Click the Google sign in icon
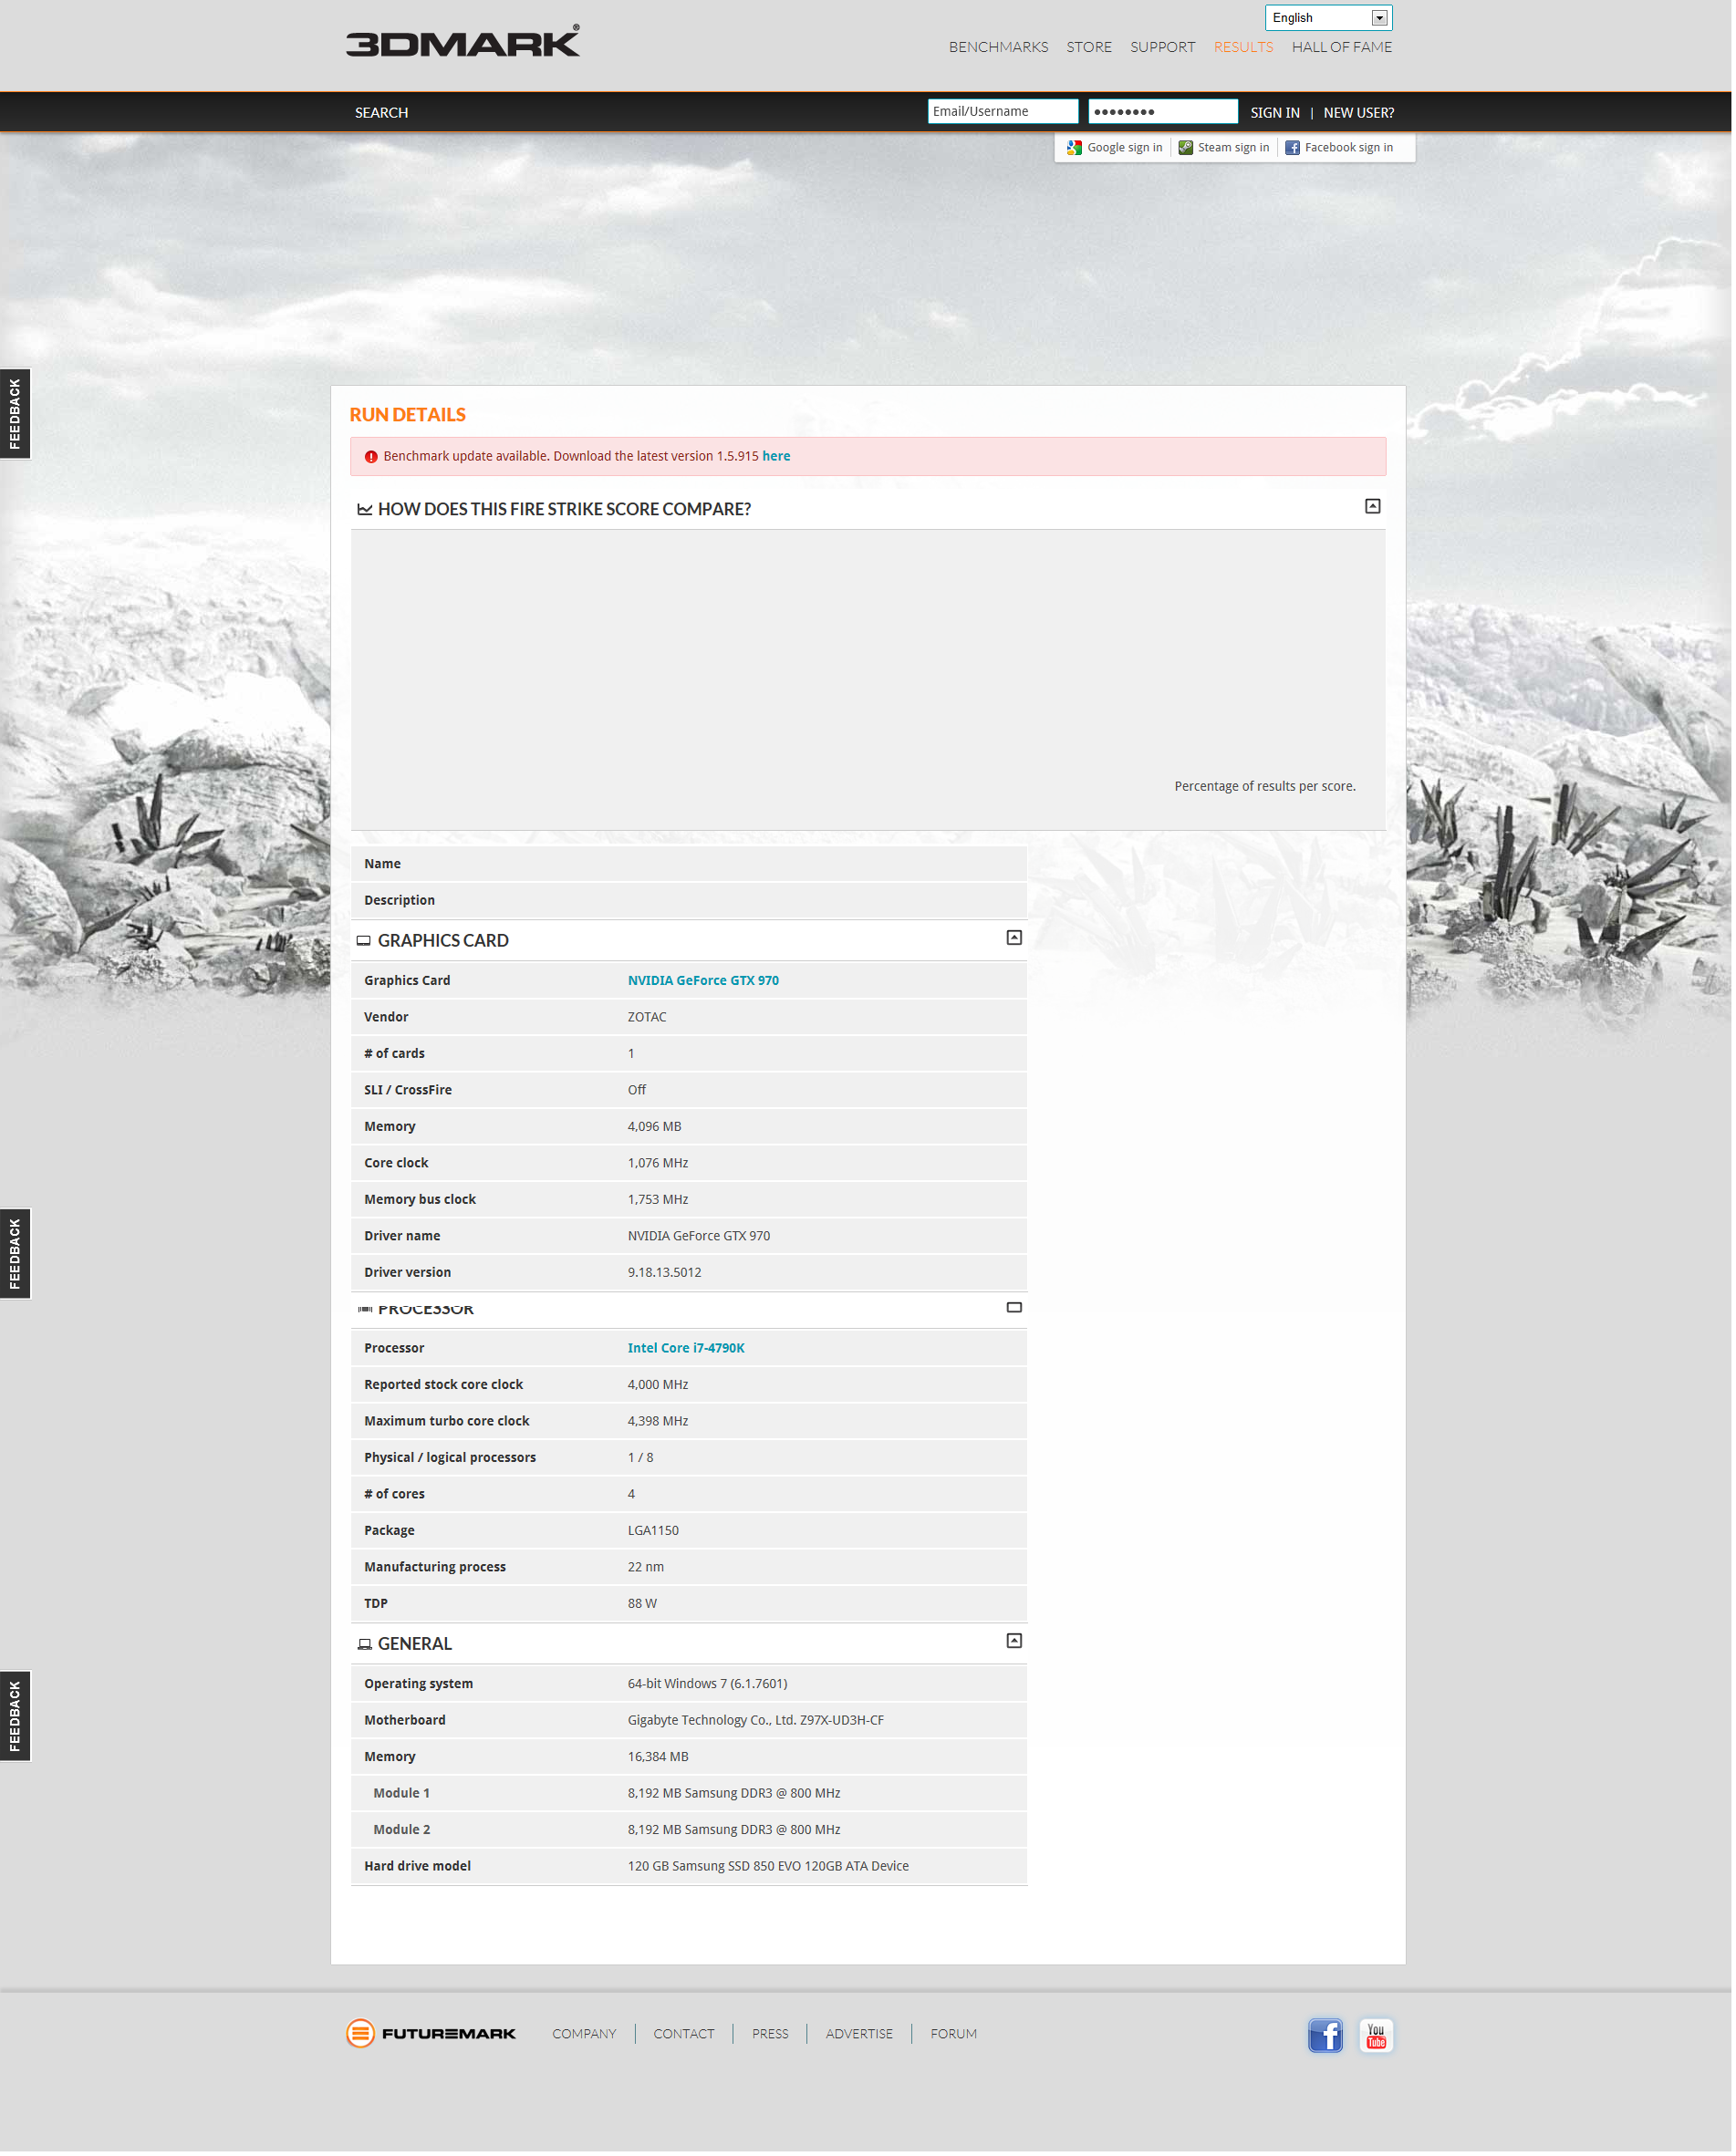 tap(1074, 148)
